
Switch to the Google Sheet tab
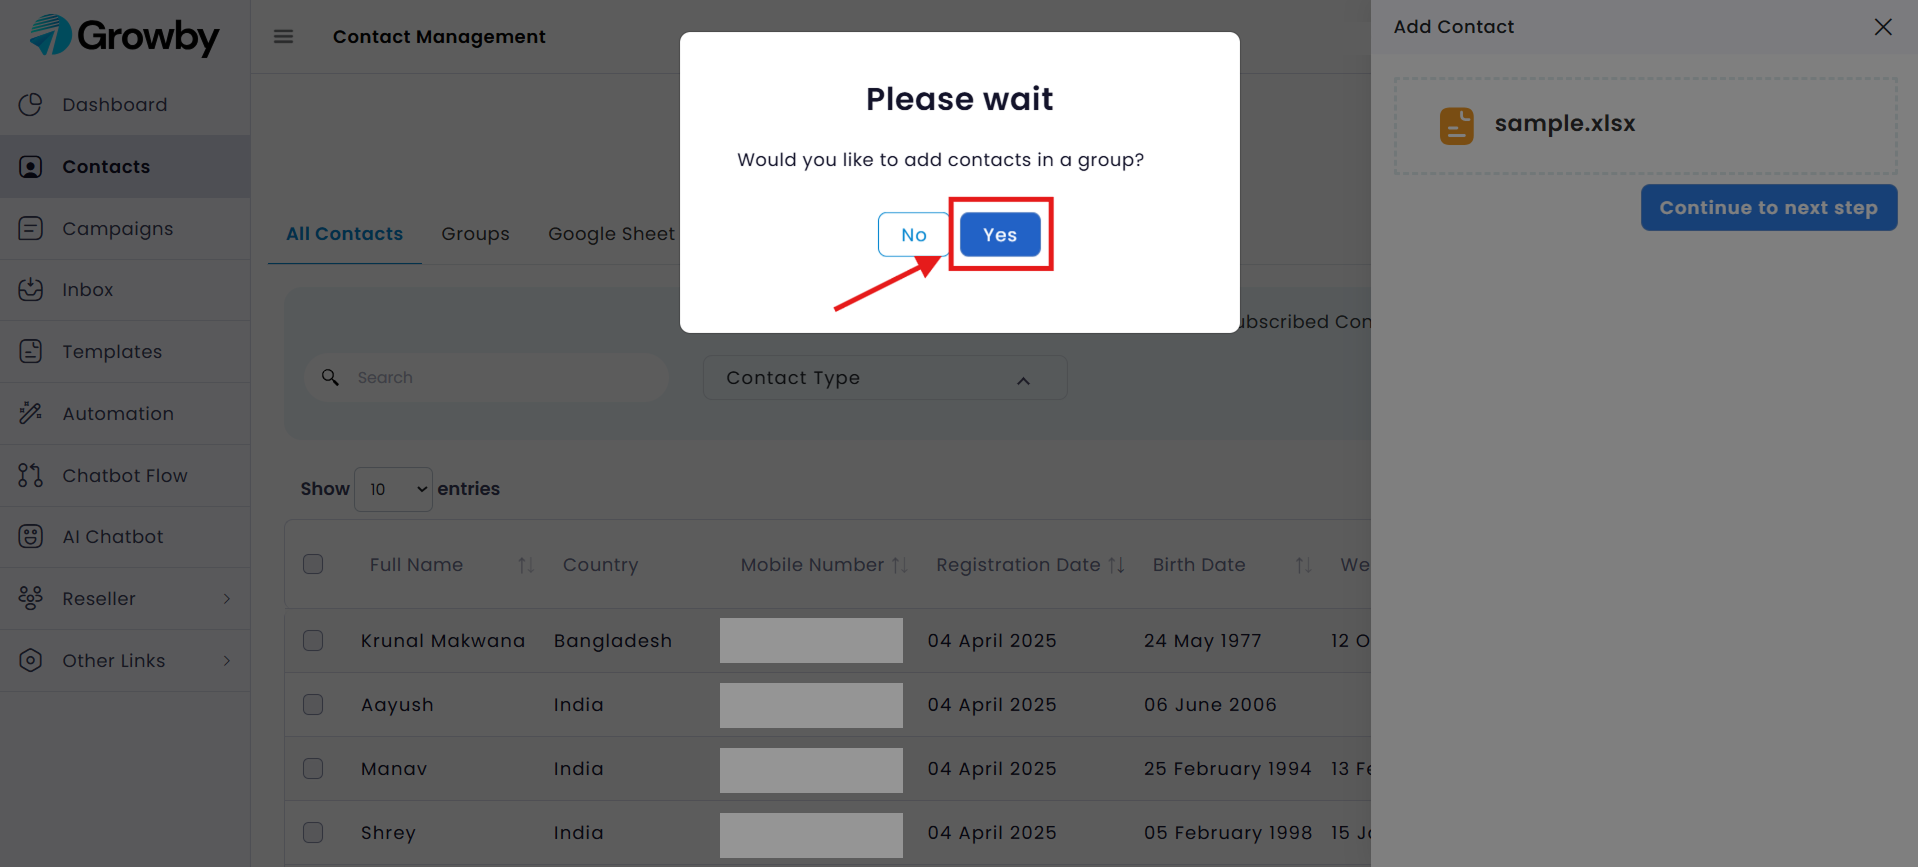tap(611, 234)
